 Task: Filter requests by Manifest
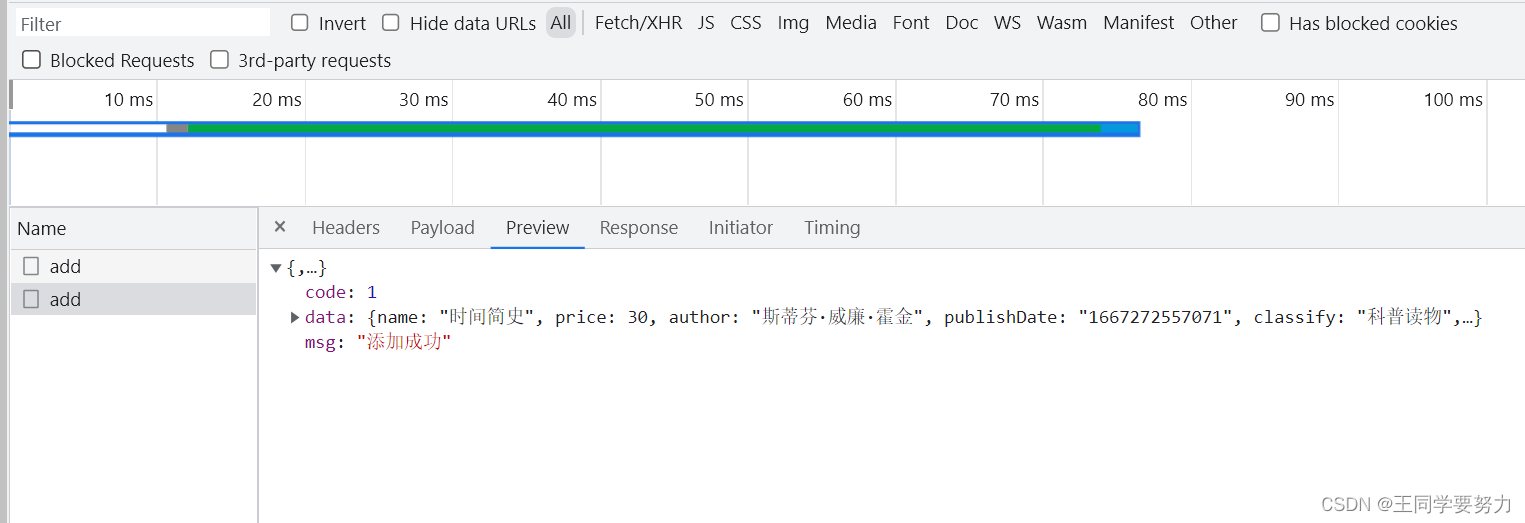[x=1139, y=22]
